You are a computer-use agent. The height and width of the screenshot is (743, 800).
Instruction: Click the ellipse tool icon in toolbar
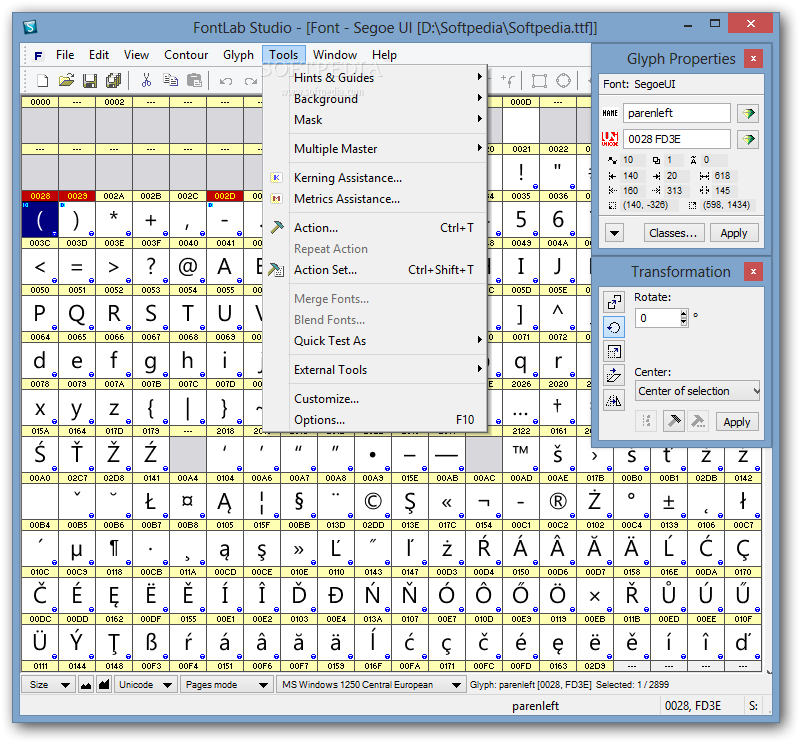(563, 81)
